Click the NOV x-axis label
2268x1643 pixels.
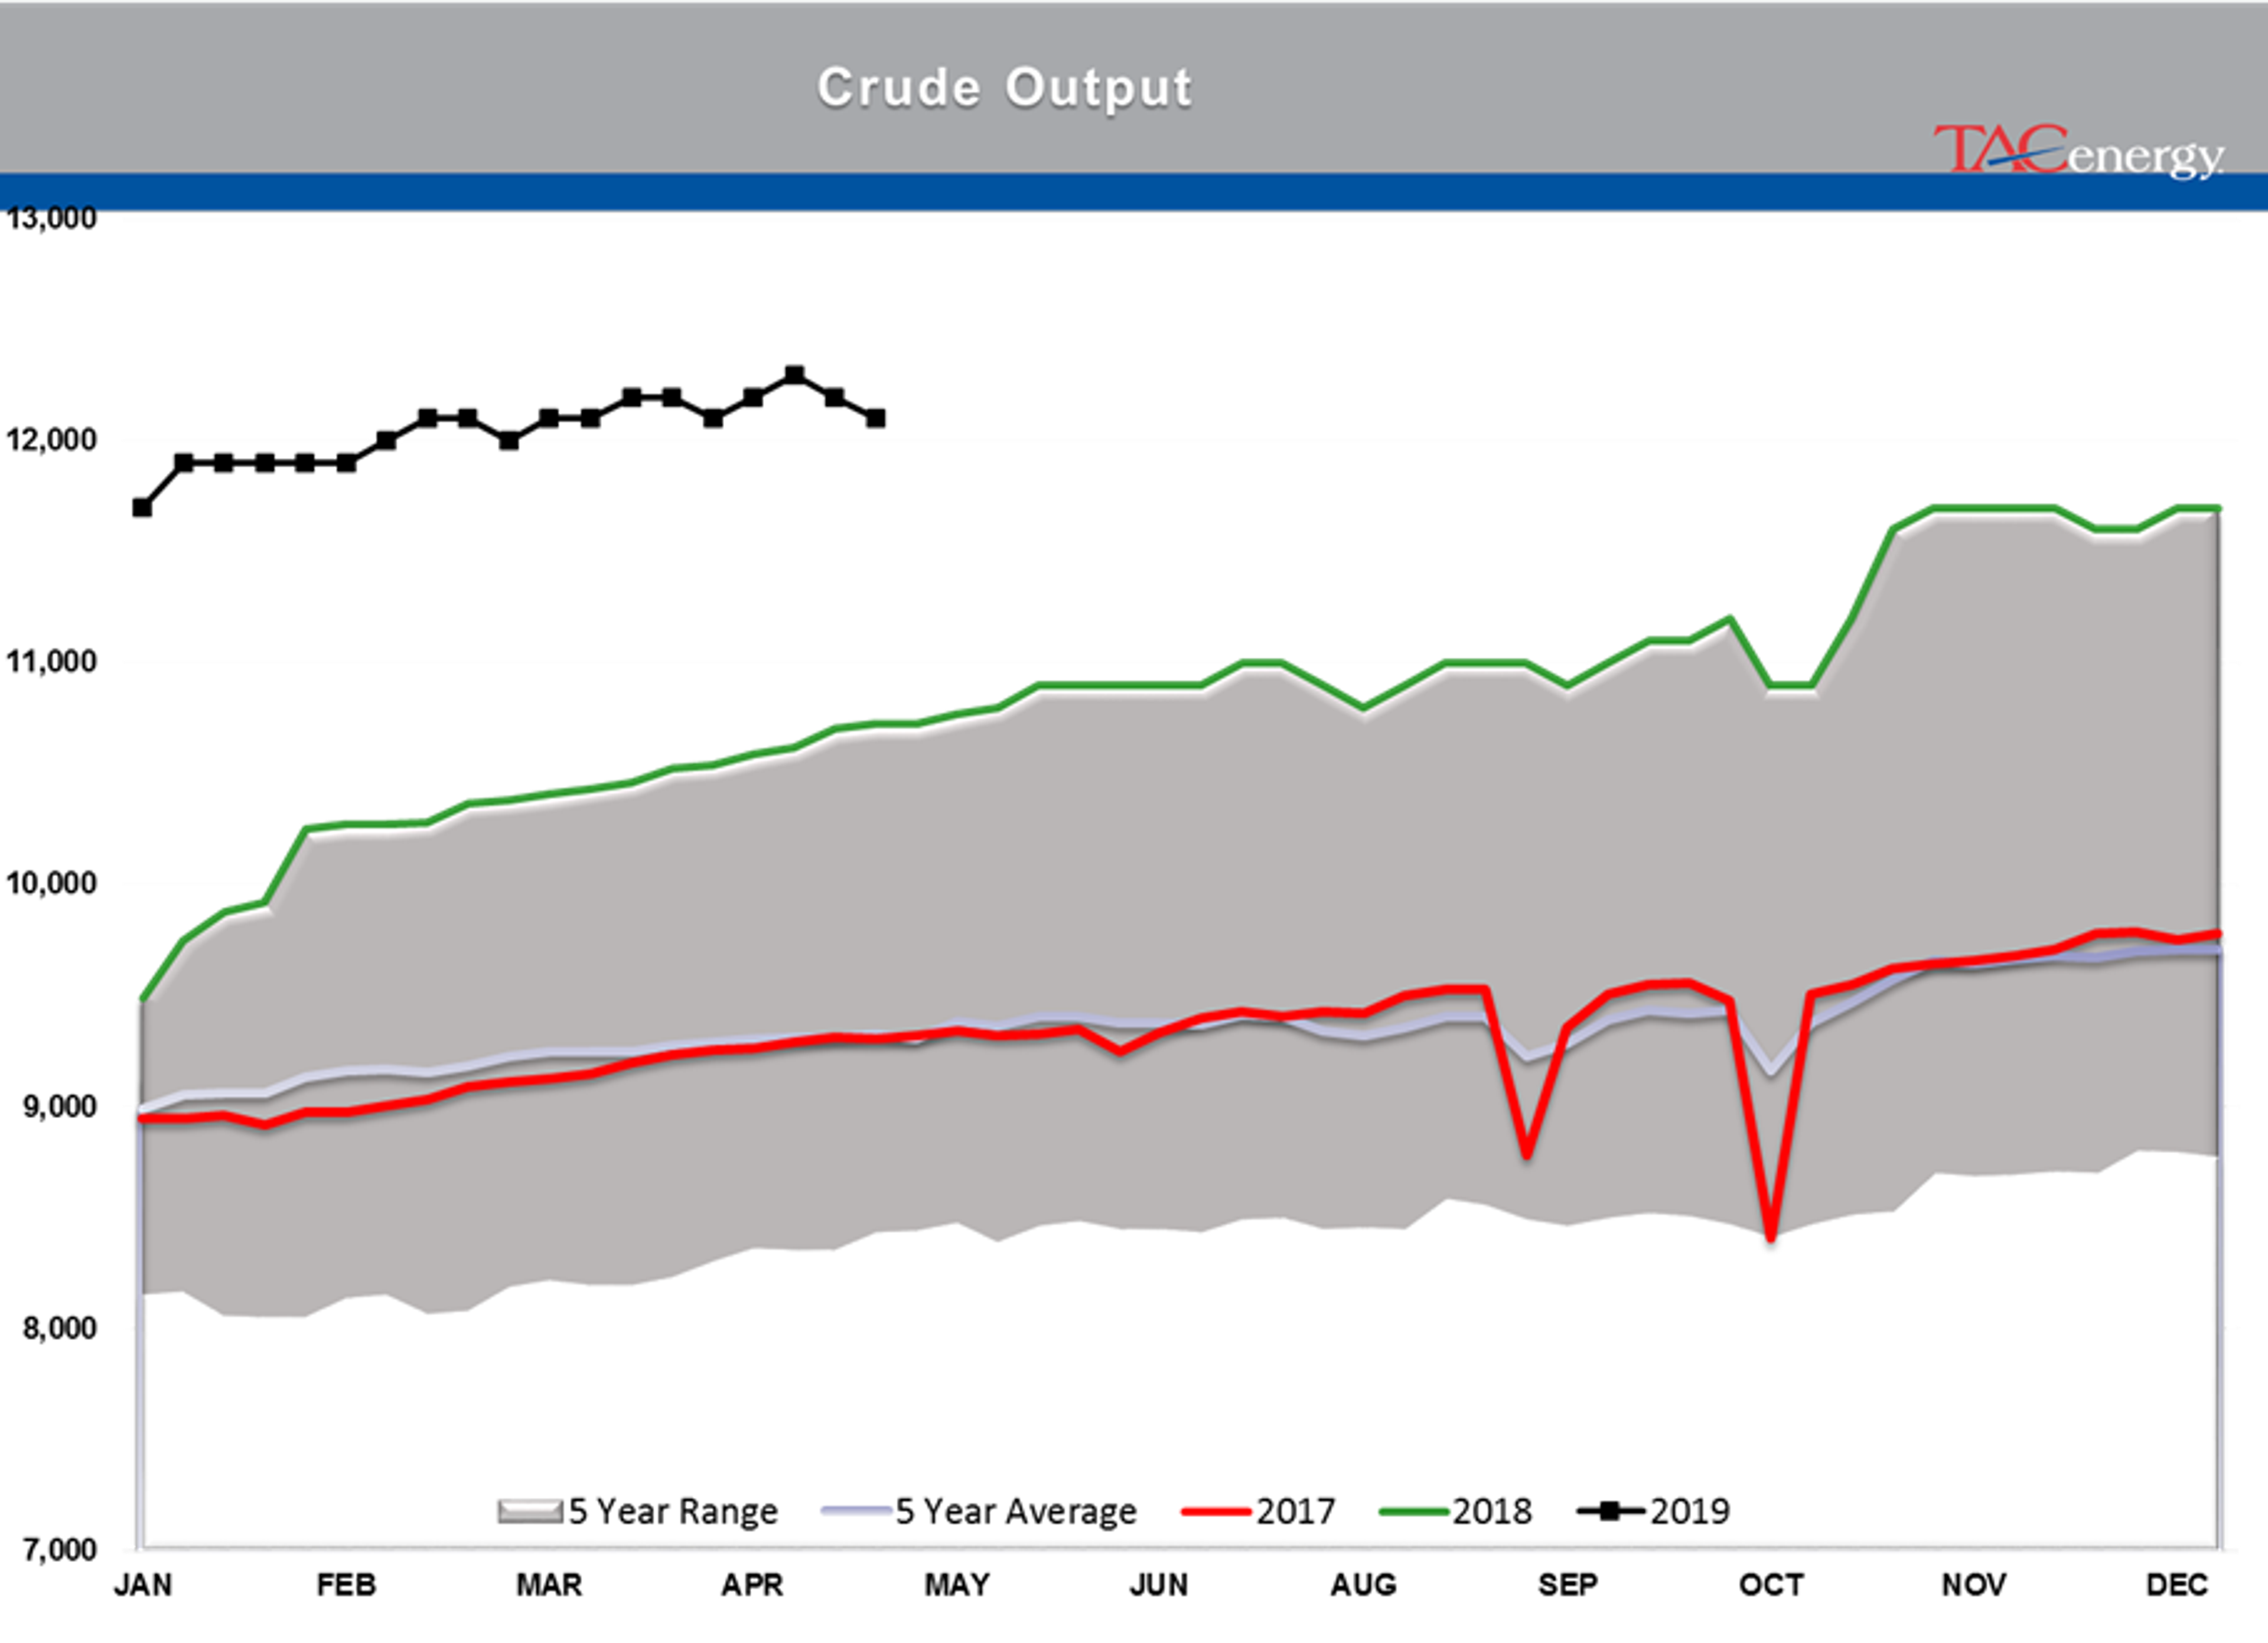pyautogui.click(x=1974, y=1585)
